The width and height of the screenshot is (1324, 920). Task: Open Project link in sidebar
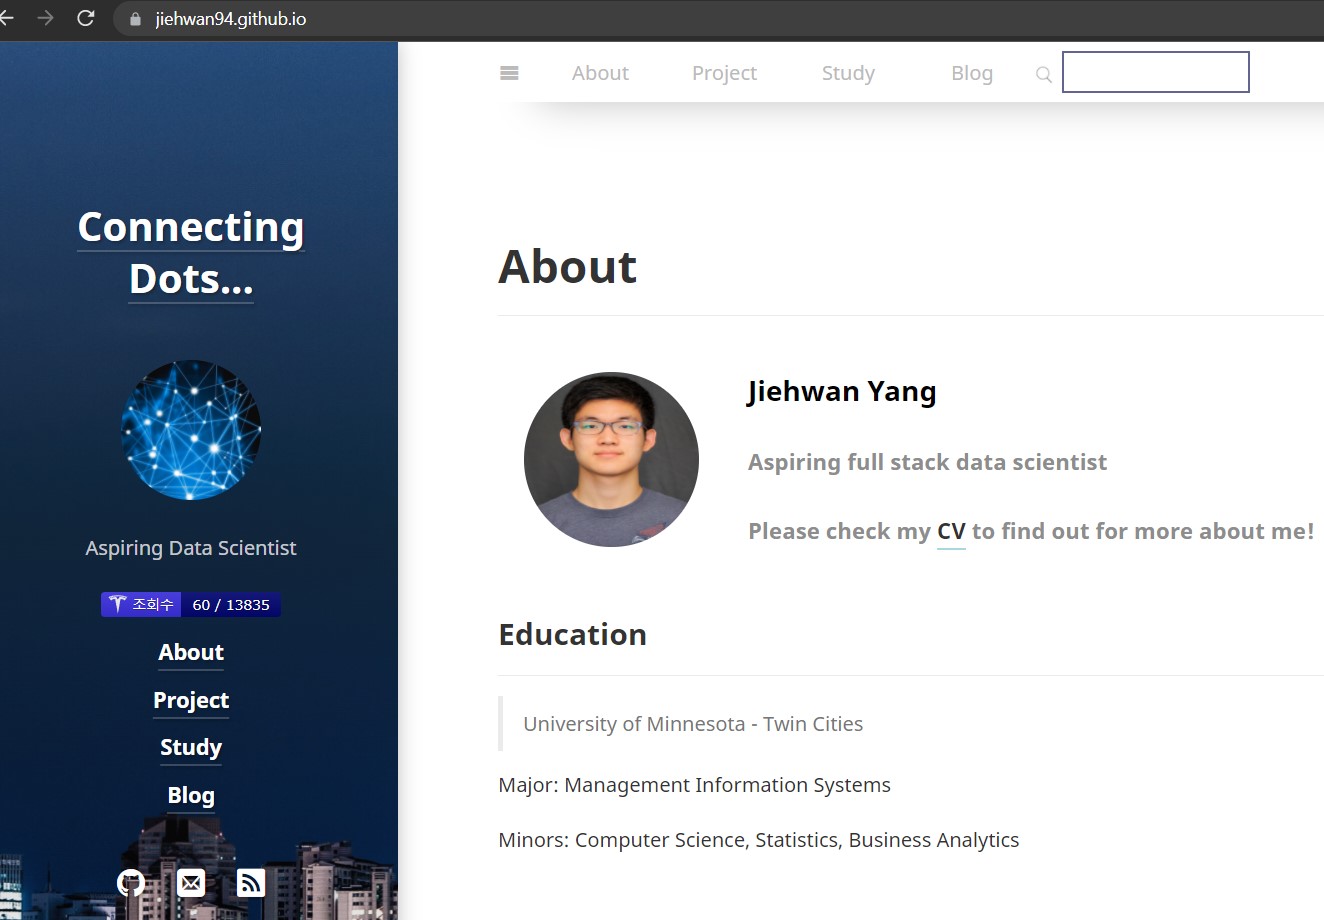tap(191, 700)
